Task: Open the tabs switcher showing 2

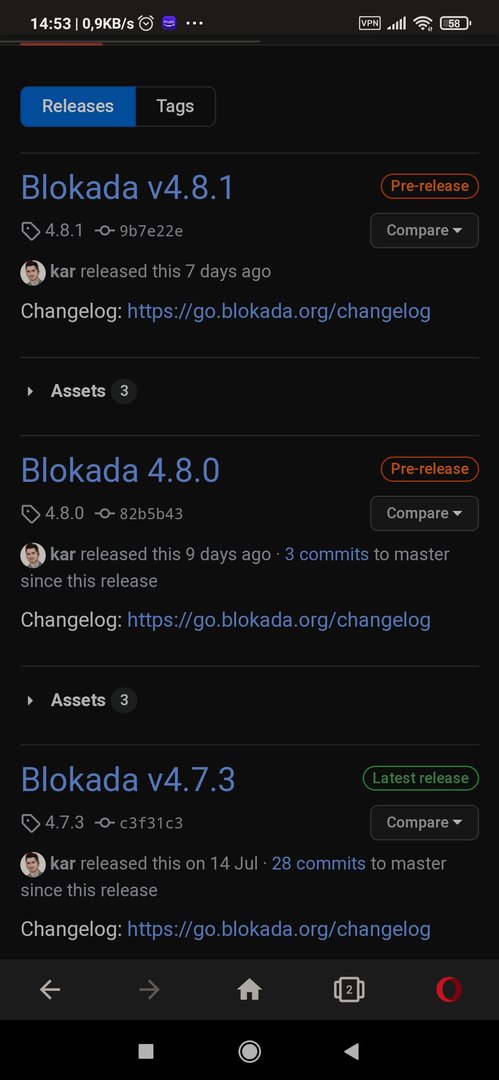Action: [349, 990]
